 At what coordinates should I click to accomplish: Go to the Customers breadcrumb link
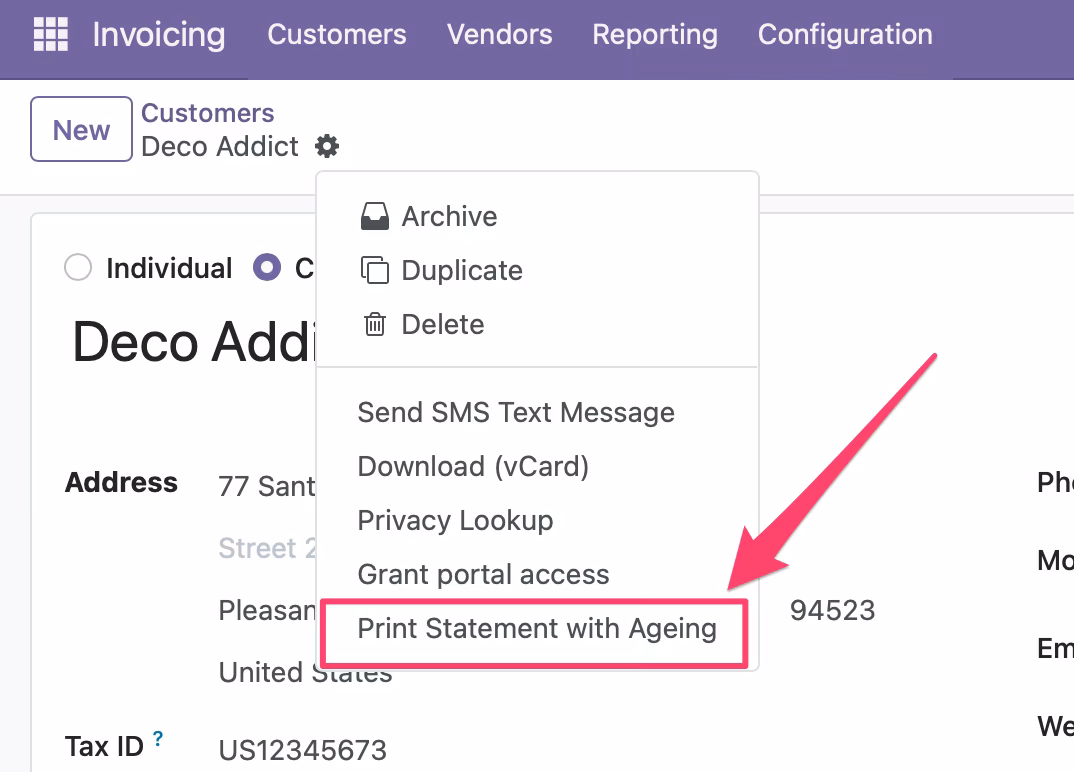pyautogui.click(x=208, y=112)
